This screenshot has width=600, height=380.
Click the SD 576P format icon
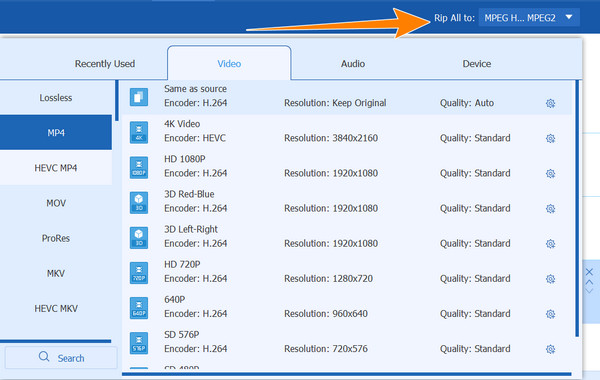[x=139, y=343]
